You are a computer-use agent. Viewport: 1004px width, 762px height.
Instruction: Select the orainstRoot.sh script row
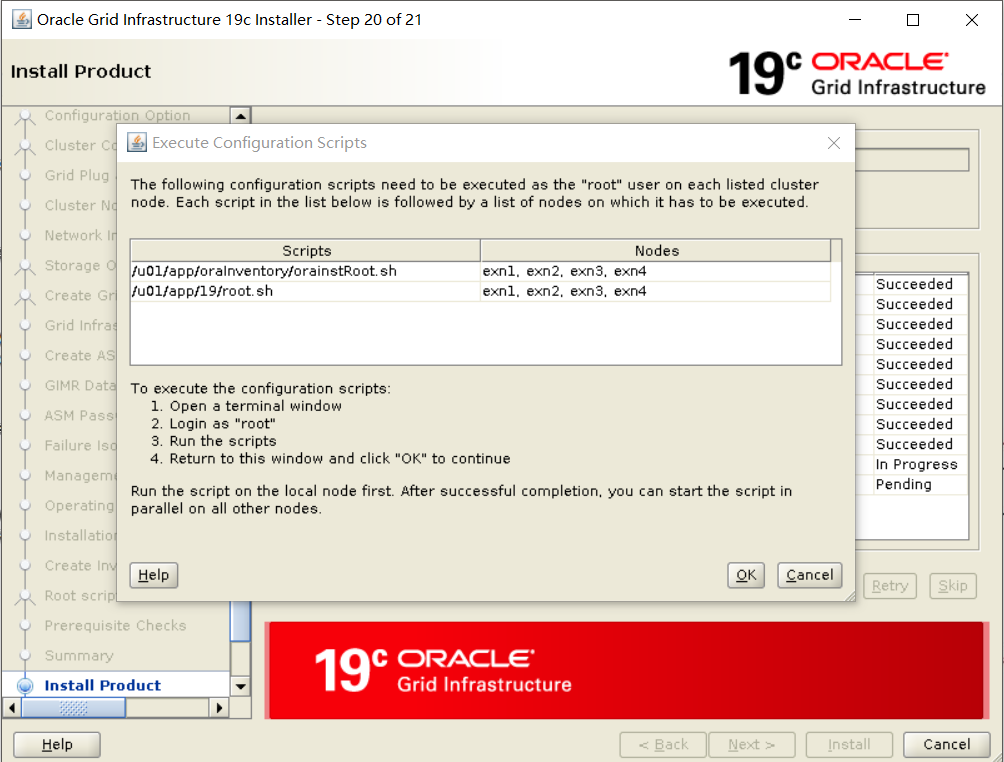click(480, 272)
